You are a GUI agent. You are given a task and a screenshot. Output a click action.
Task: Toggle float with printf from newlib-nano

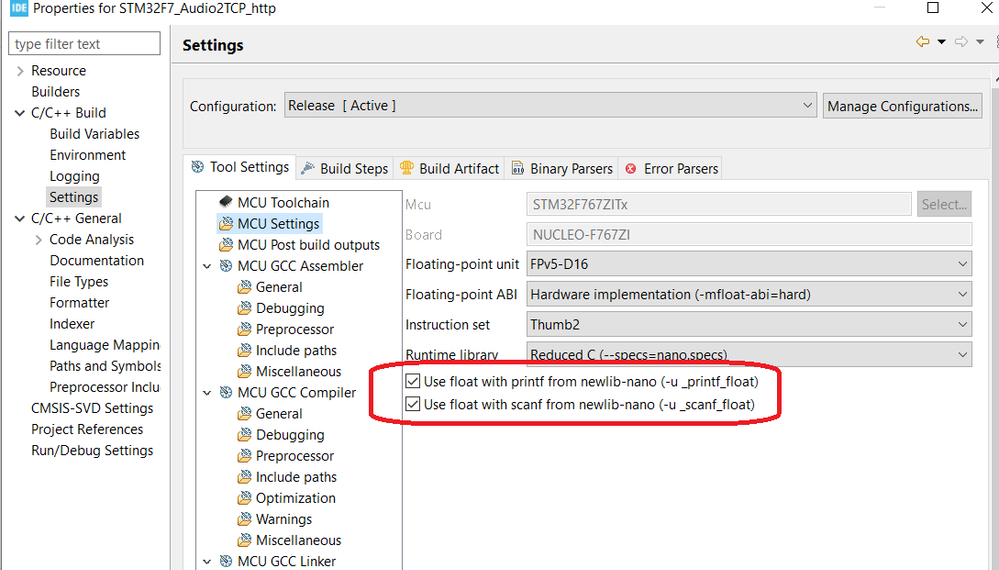[413, 381]
